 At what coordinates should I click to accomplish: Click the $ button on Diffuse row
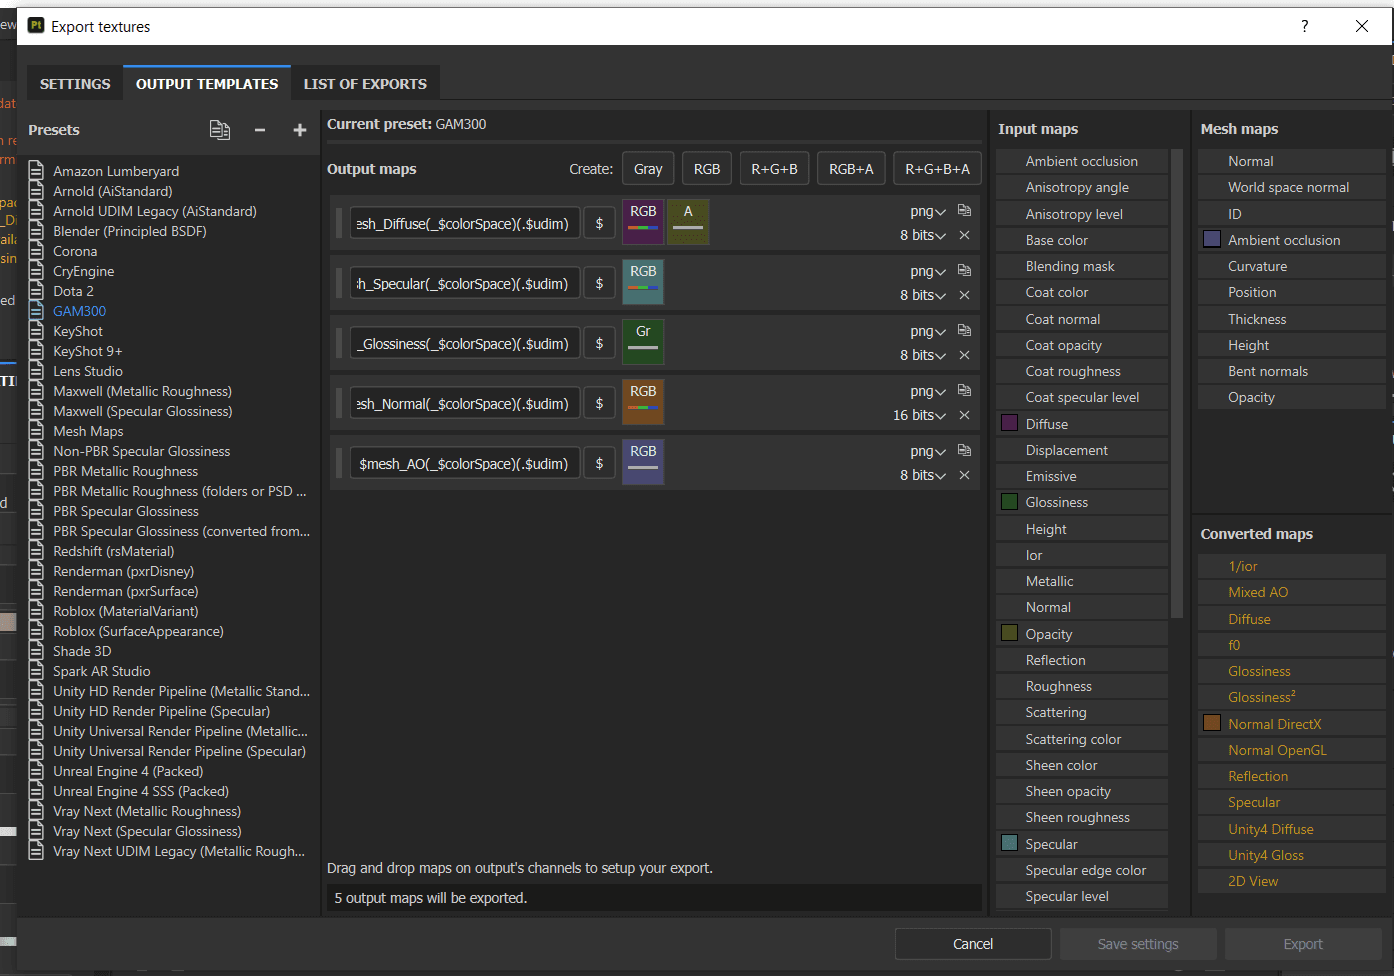[x=599, y=224]
